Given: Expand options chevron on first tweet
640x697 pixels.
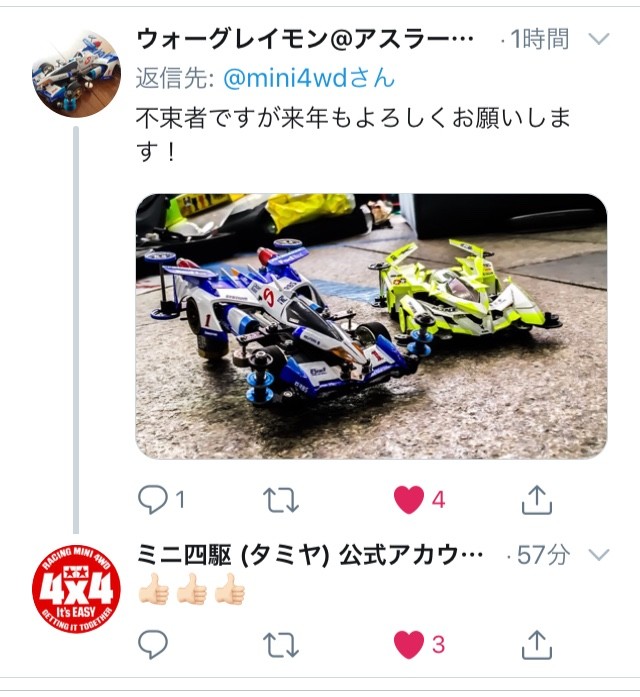Looking at the screenshot, I should coord(599,39).
